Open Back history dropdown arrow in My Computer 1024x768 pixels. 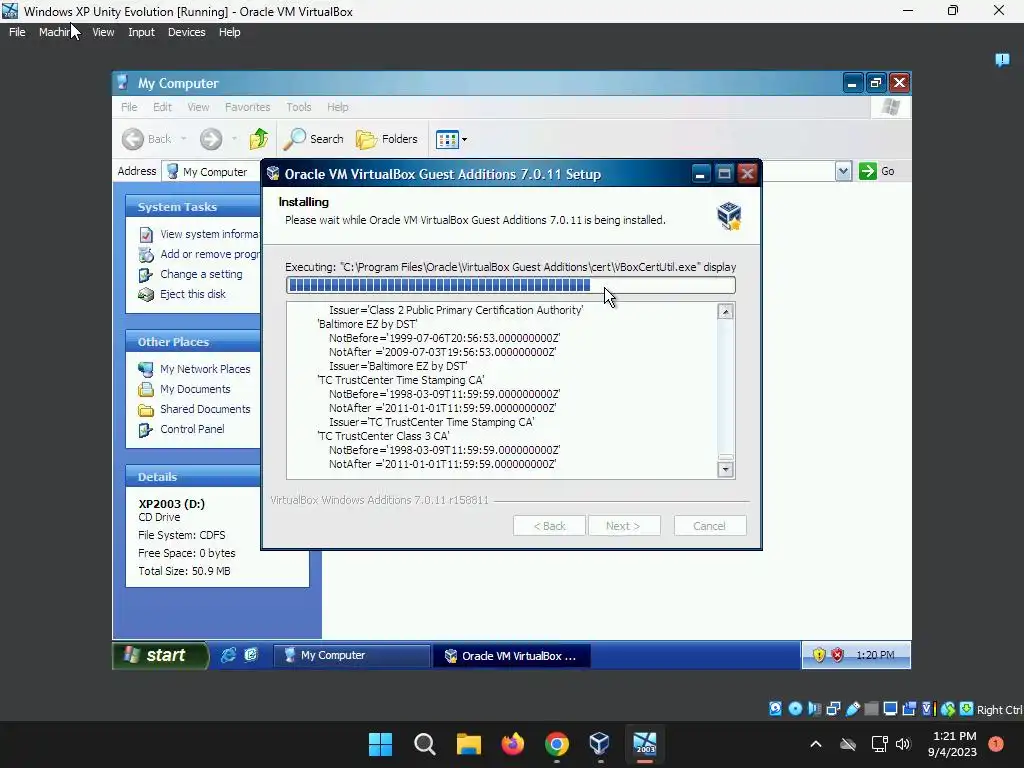click(184, 138)
